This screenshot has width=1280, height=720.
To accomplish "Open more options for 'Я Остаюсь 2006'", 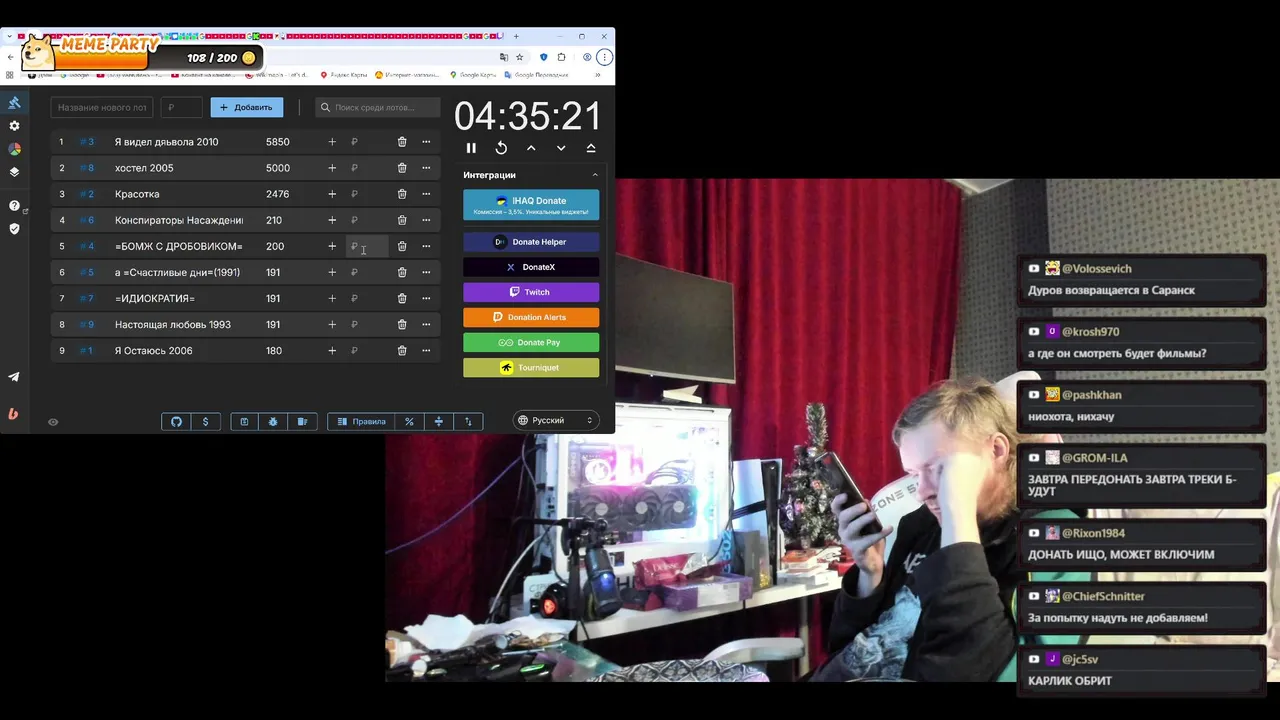I will [x=426, y=350].
